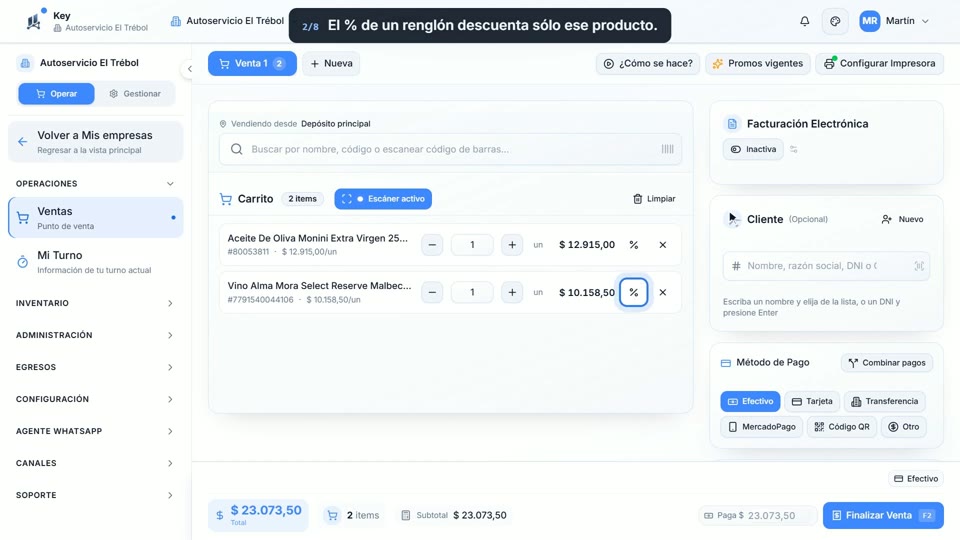Image resolution: width=960 pixels, height=540 pixels.
Task: Decrease Aceite De Oliva quantity
Action: coord(432,245)
